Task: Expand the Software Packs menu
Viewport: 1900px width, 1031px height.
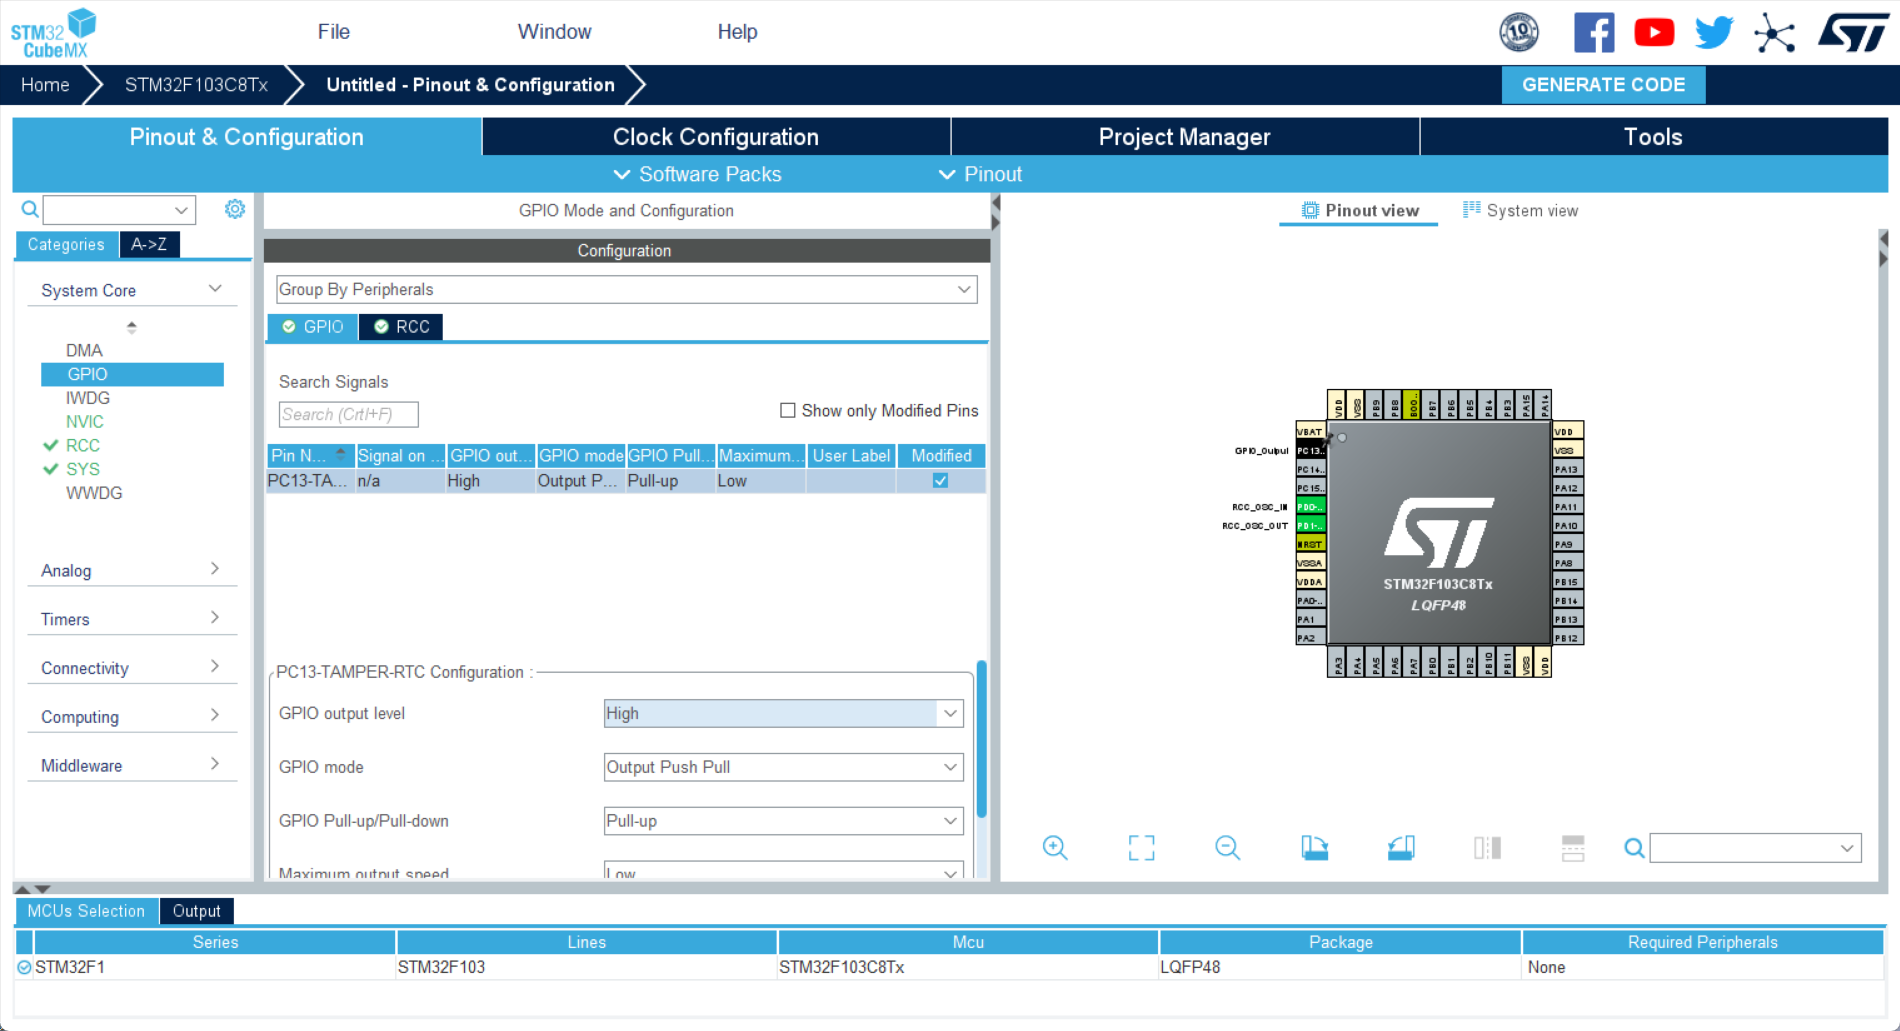Action: pyautogui.click(x=697, y=174)
